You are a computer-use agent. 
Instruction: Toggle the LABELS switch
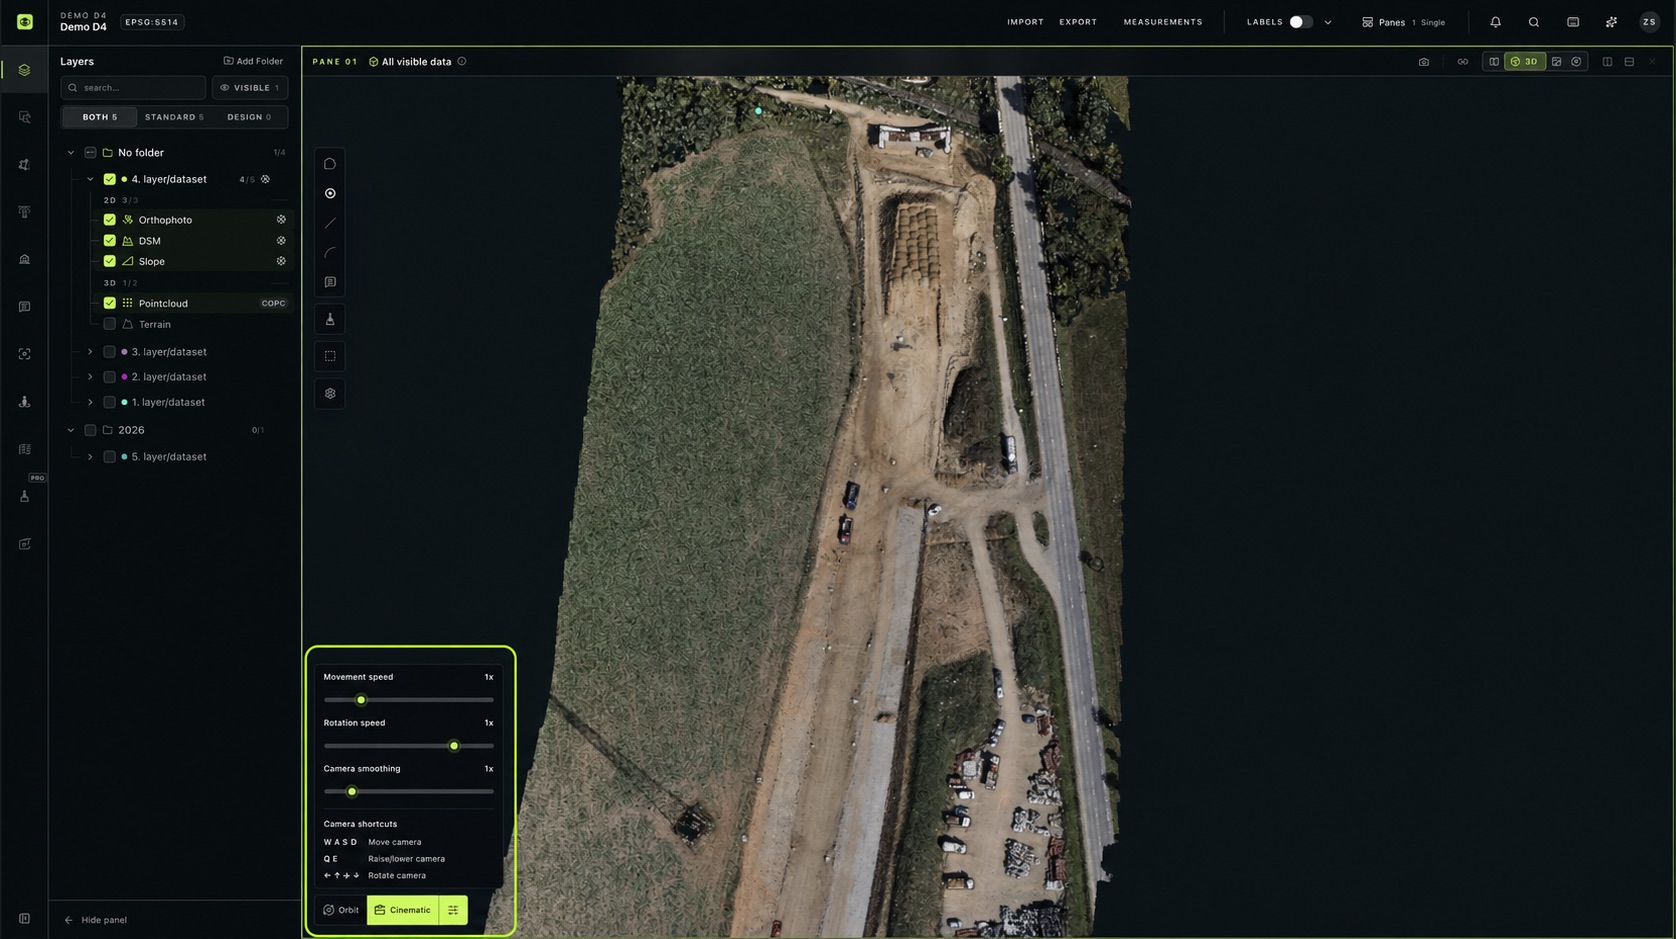(1300, 22)
